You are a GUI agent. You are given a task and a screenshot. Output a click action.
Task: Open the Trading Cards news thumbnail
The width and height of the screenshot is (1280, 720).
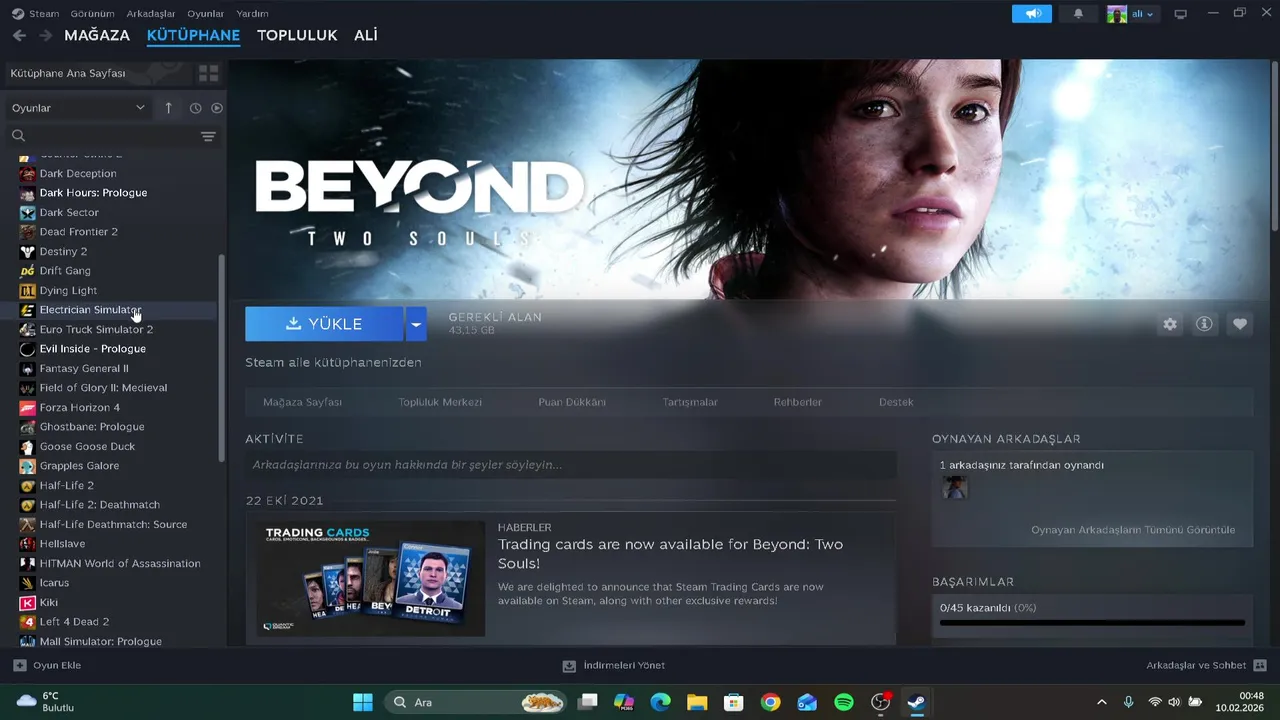pyautogui.click(x=370, y=578)
